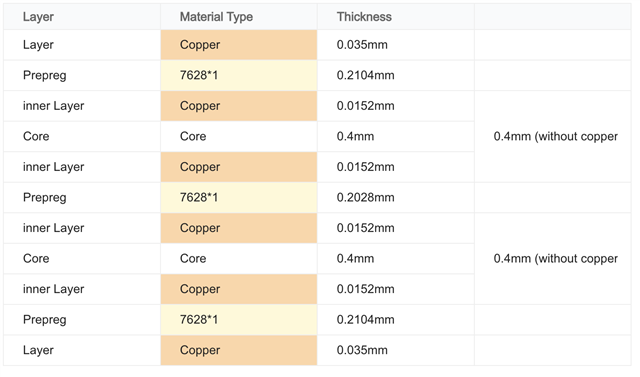
Task: Select the 7628*1 cell beside 0.2028mm
Action: [239, 197]
